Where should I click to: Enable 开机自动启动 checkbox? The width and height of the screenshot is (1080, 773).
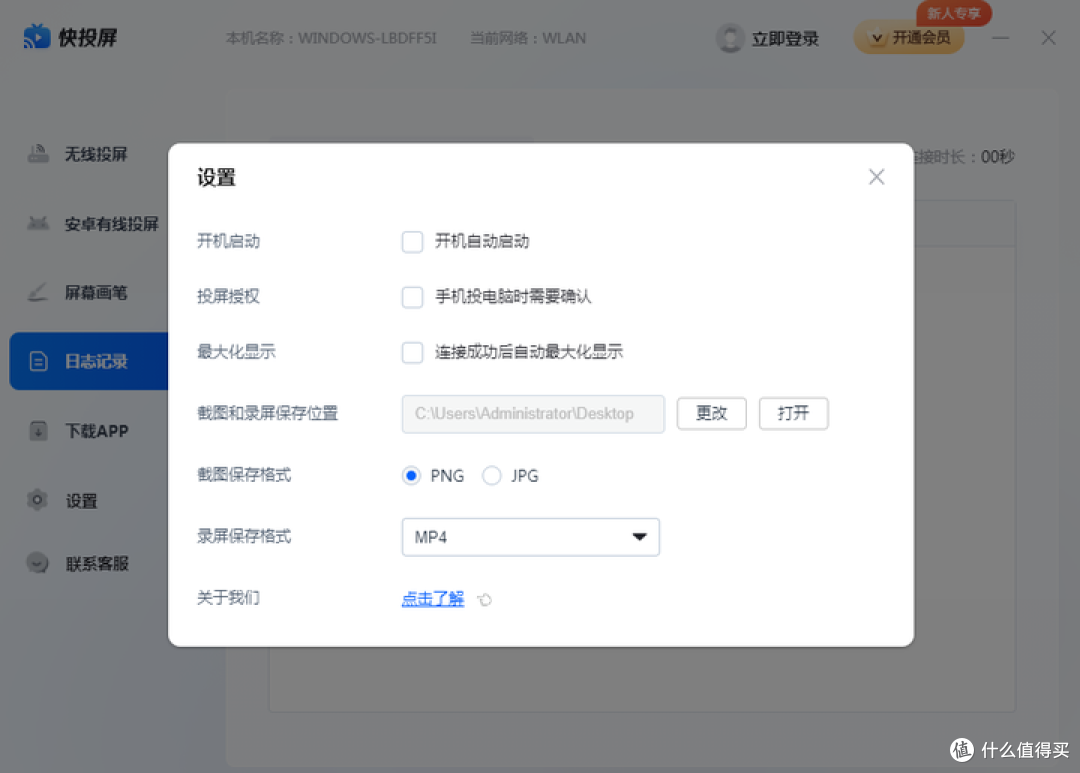click(x=412, y=242)
